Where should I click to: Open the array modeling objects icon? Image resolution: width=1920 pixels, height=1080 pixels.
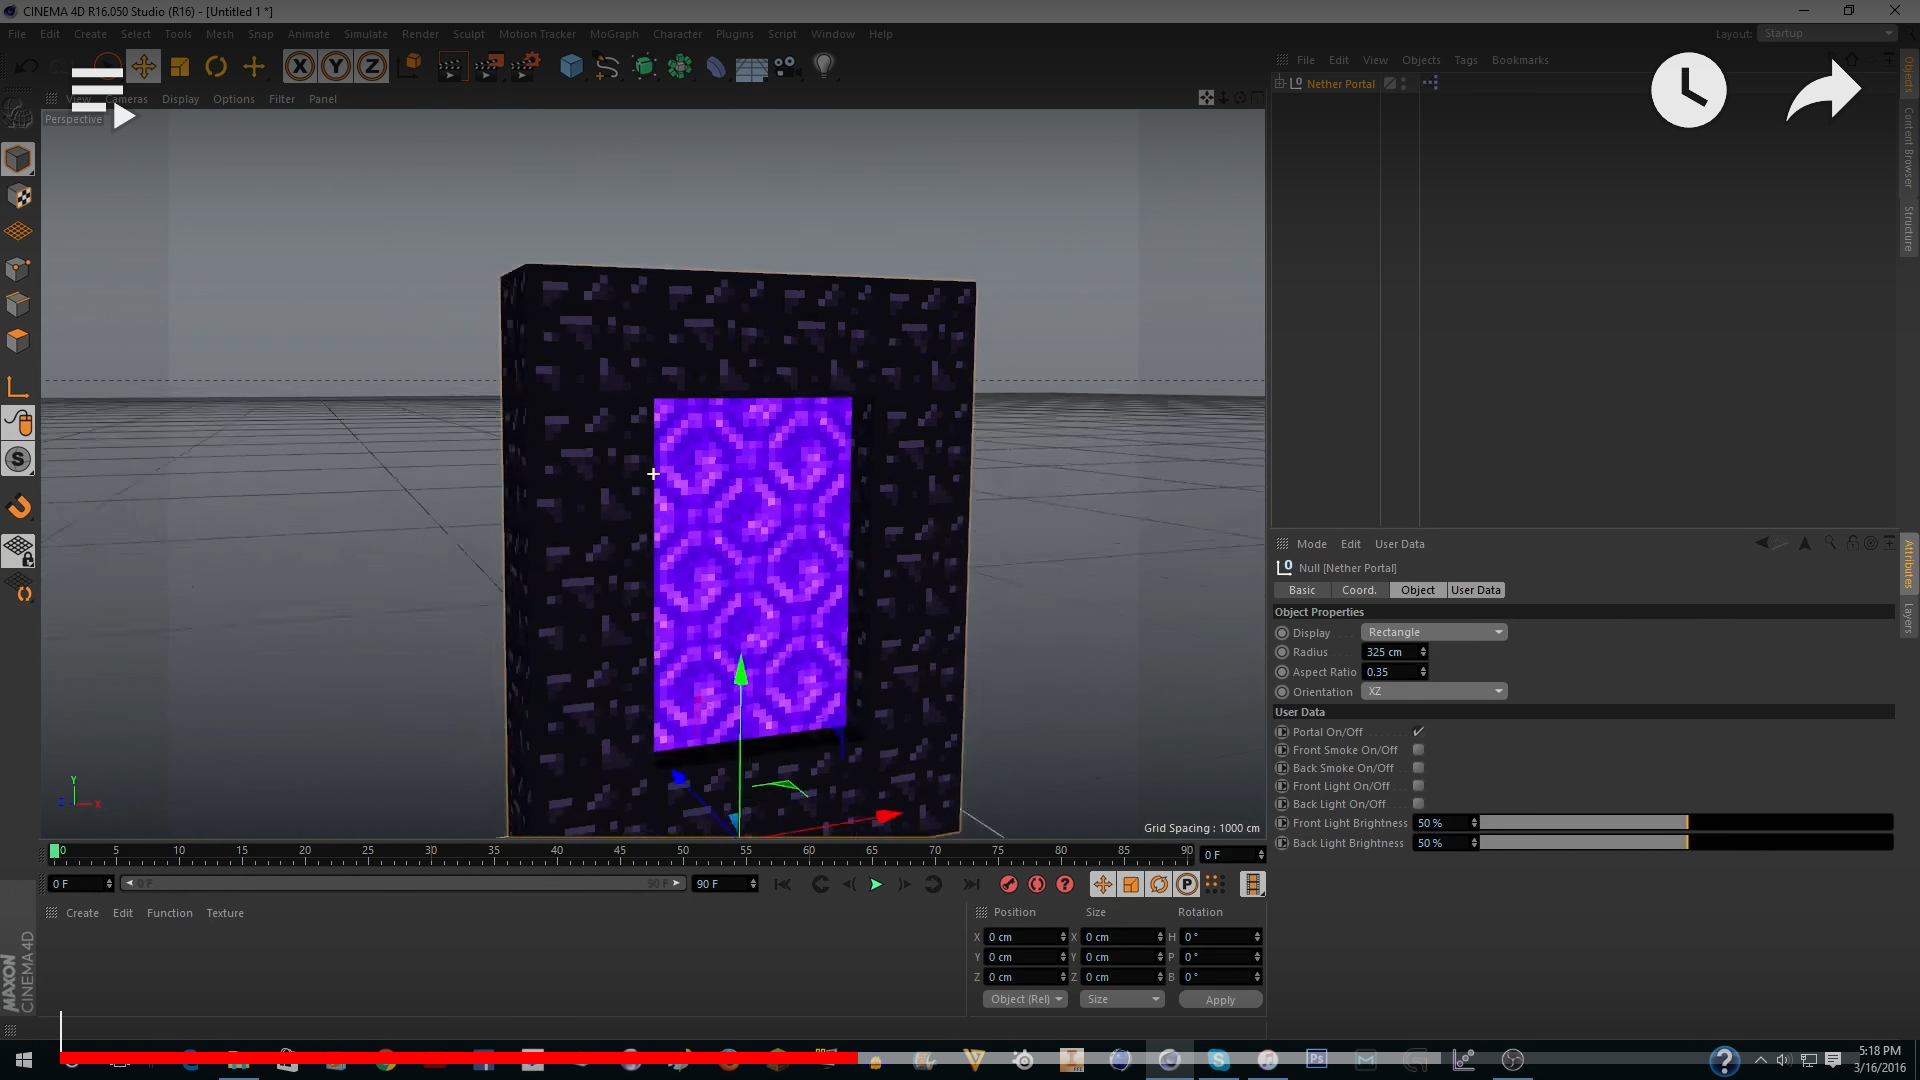[680, 67]
